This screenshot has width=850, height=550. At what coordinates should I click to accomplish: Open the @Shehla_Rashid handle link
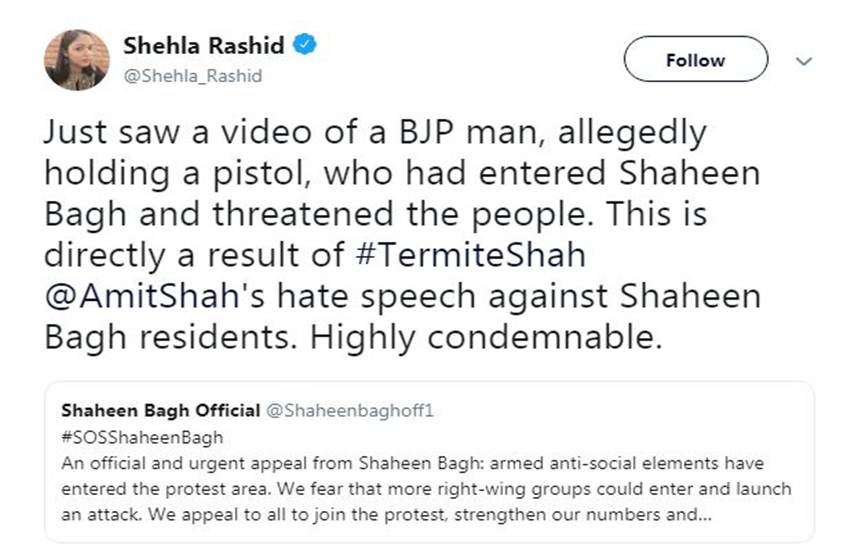pos(178,75)
